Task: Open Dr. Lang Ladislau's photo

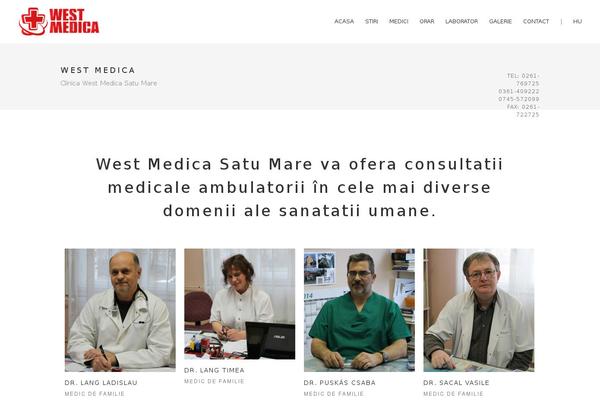Action: click(x=120, y=310)
